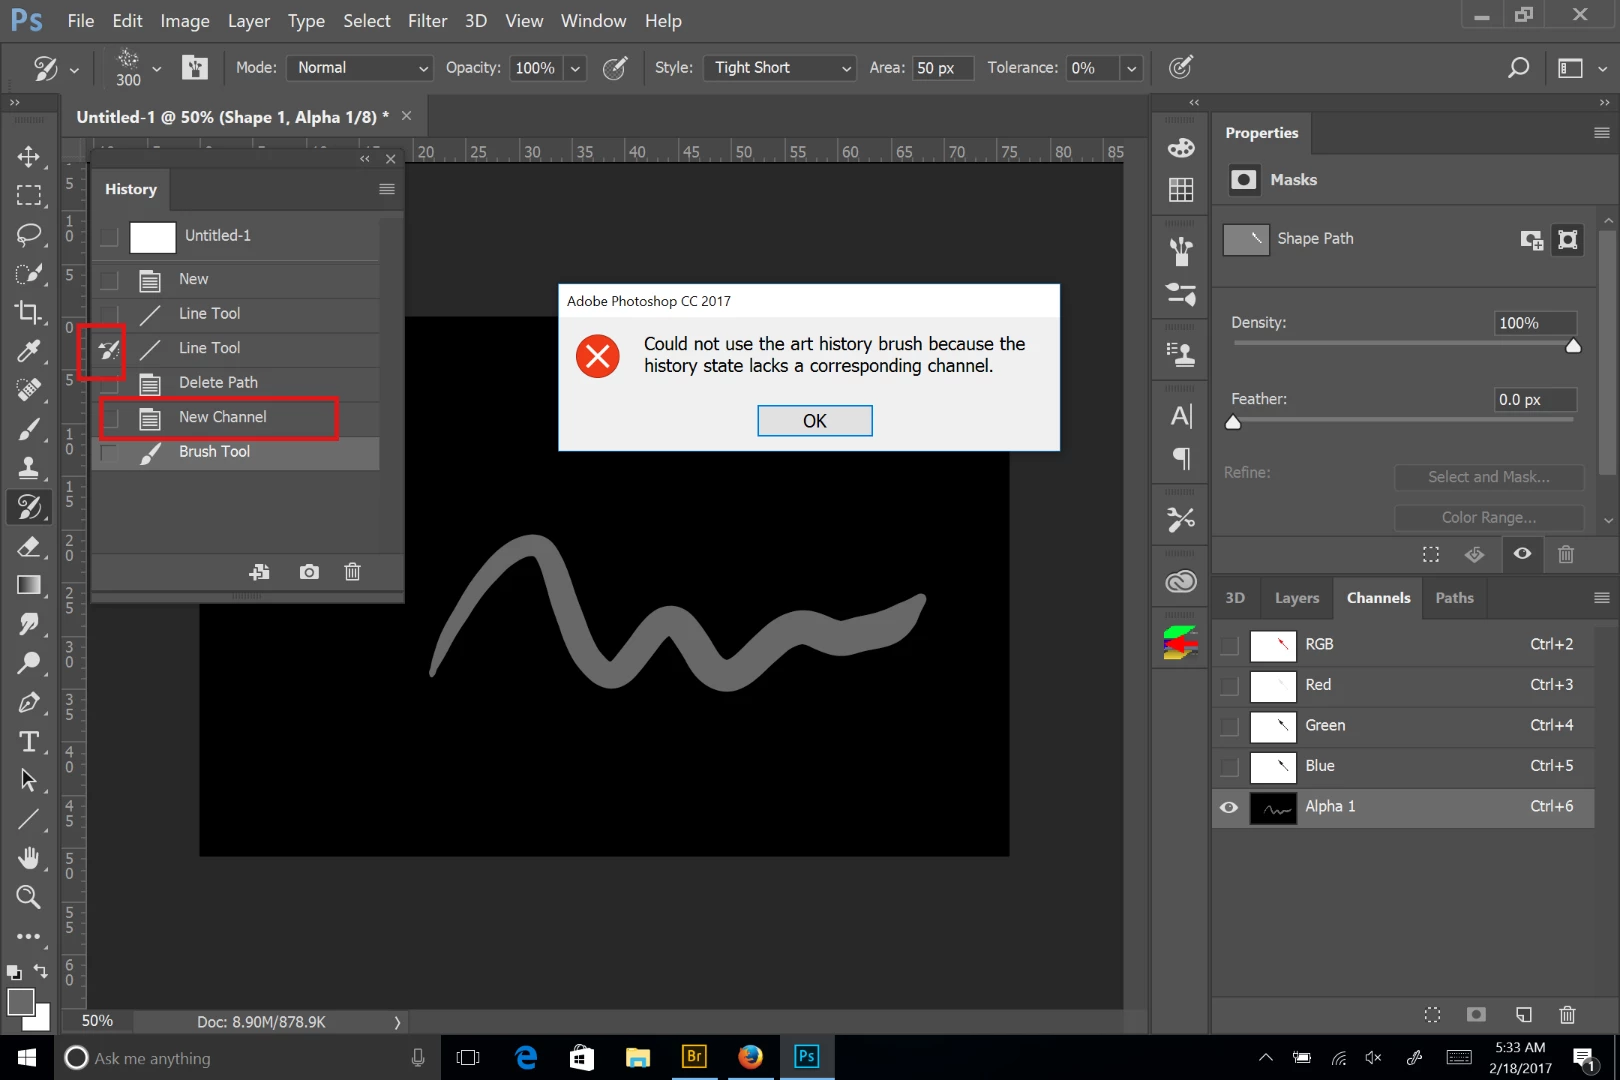Image resolution: width=1620 pixels, height=1080 pixels.
Task: Select the Zoom tool
Action: [28, 897]
